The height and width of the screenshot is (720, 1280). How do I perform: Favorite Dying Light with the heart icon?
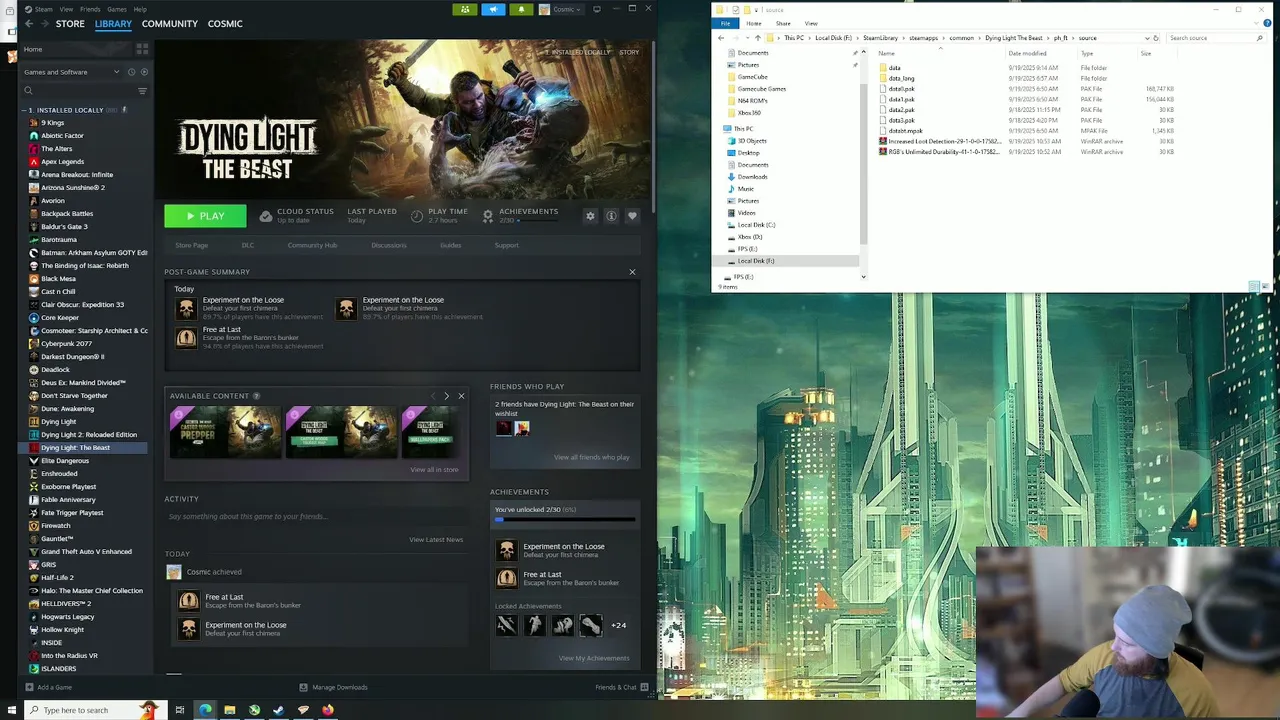pyautogui.click(x=632, y=216)
